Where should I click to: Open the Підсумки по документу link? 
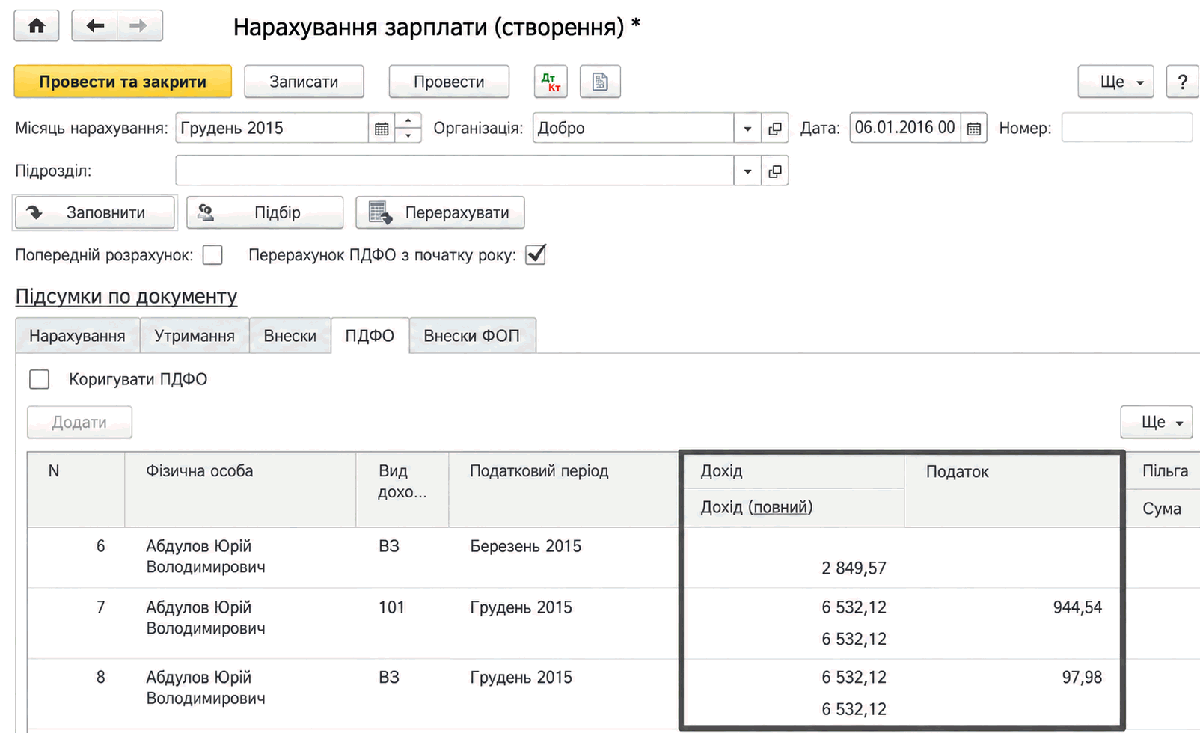[126, 297]
